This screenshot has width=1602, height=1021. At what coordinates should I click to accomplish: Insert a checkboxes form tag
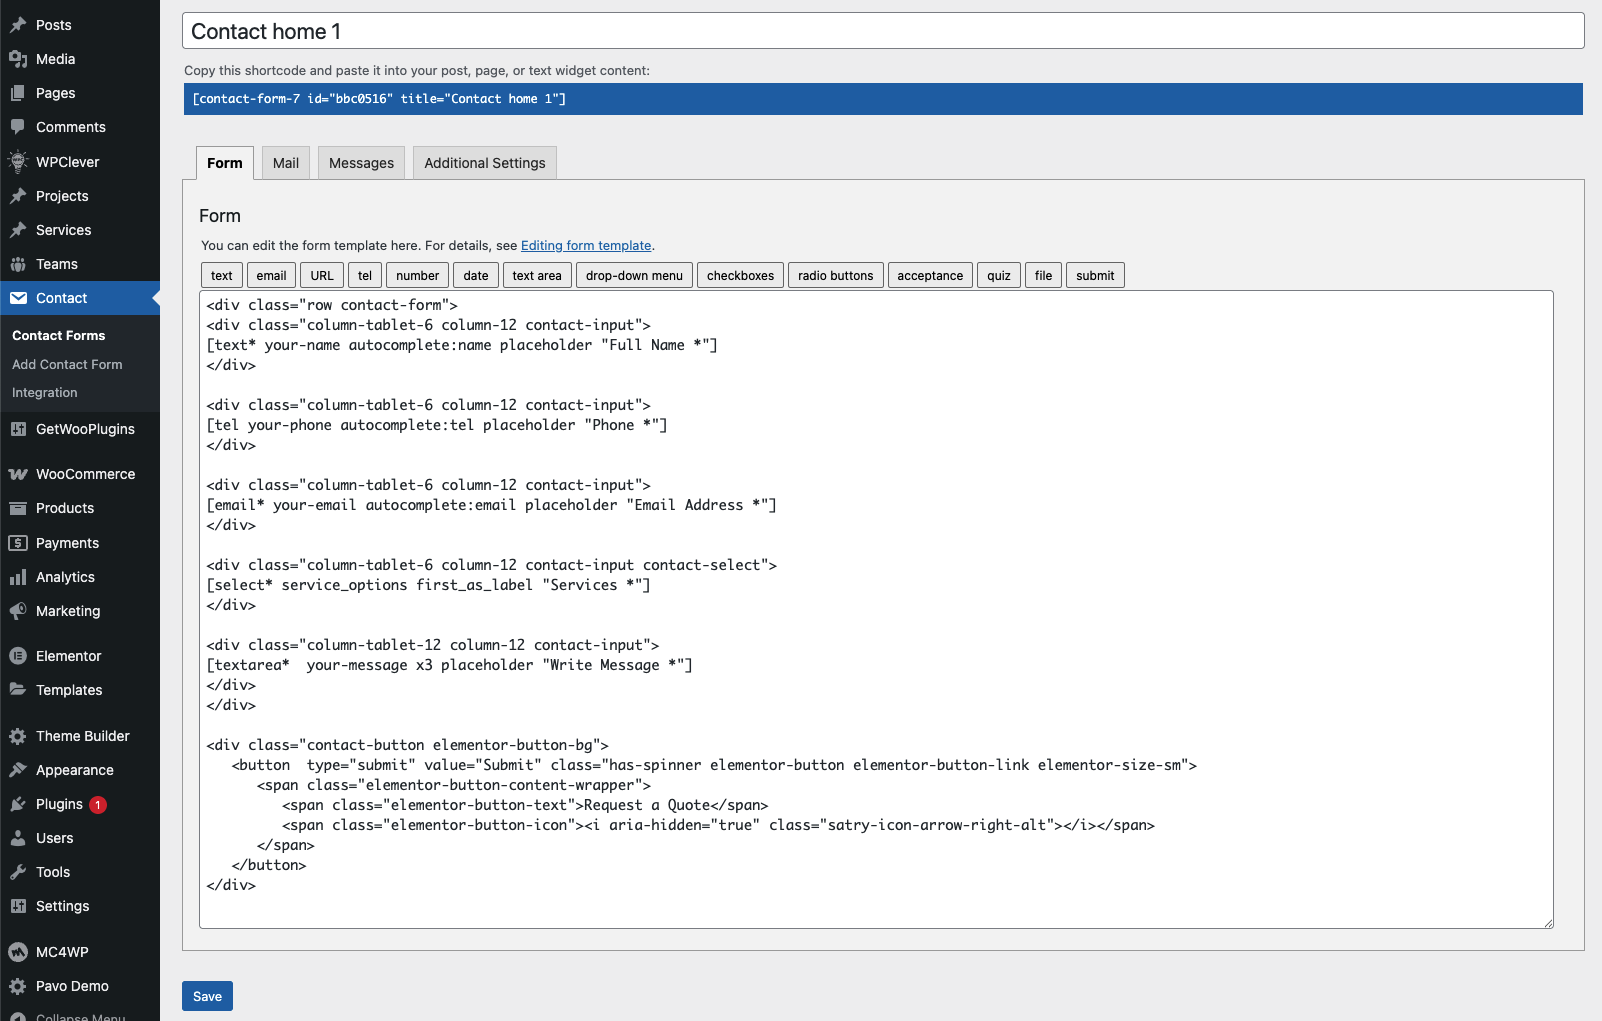[x=740, y=276]
